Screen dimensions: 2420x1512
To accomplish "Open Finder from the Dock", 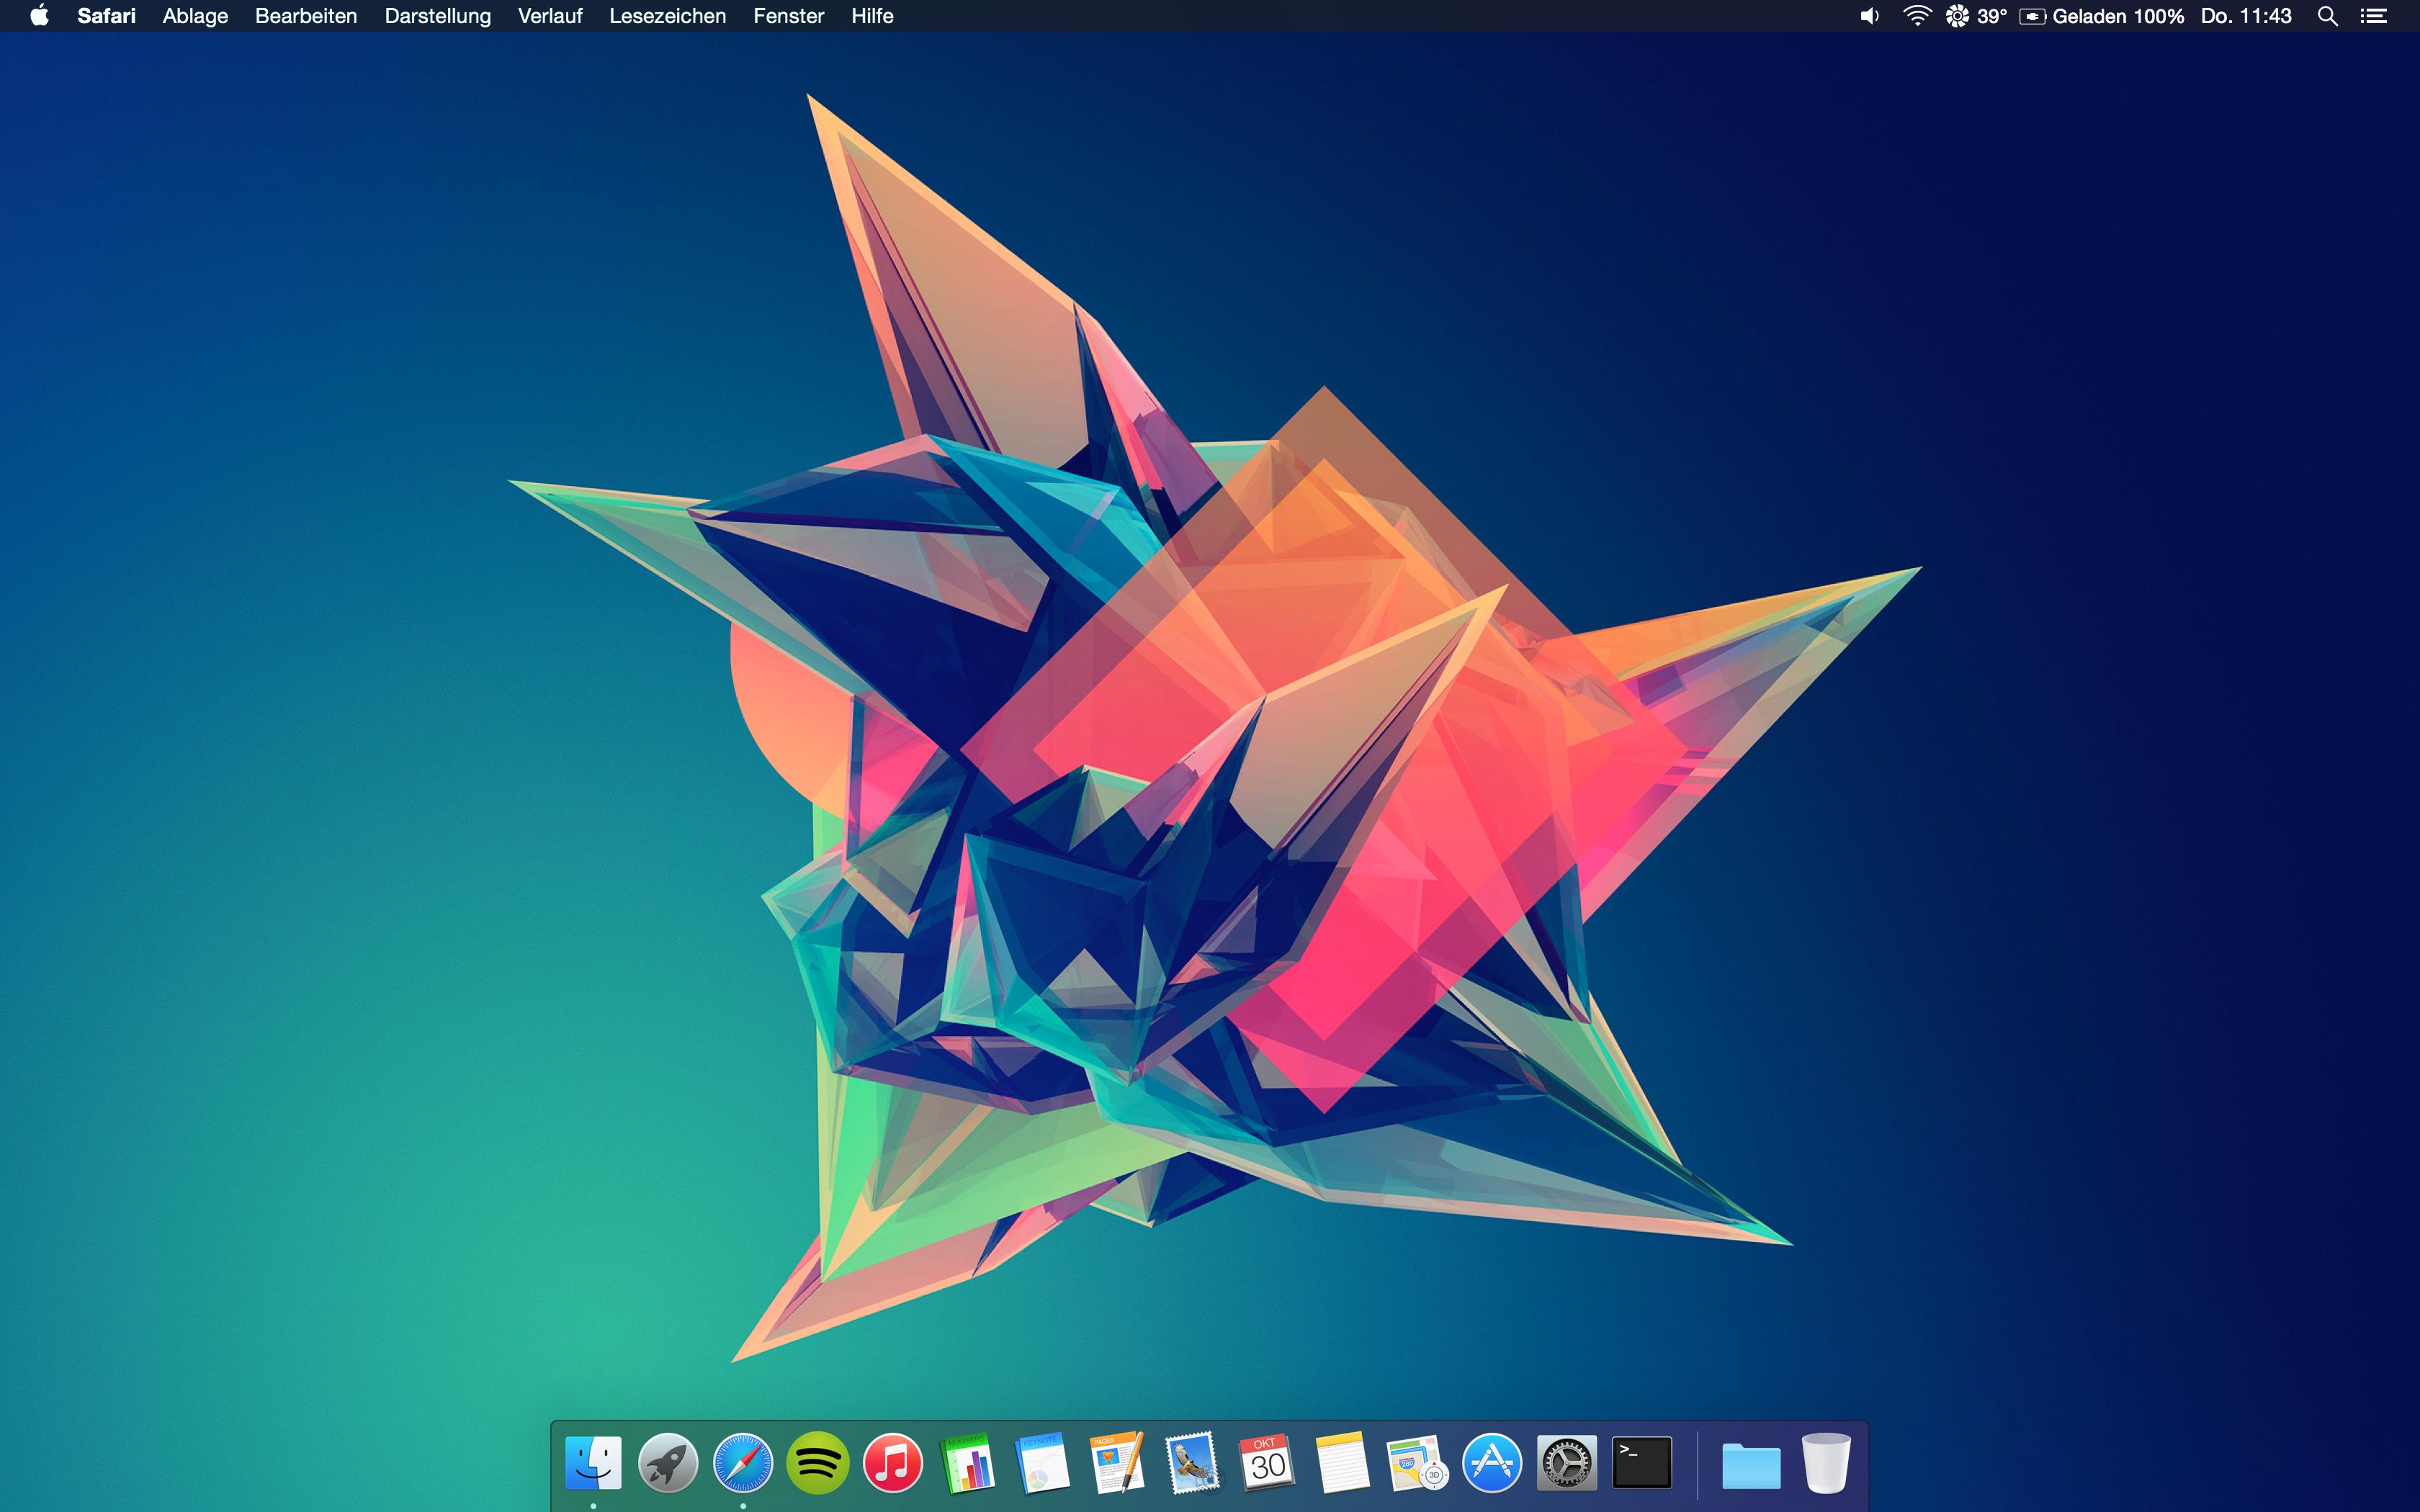I will [593, 1463].
